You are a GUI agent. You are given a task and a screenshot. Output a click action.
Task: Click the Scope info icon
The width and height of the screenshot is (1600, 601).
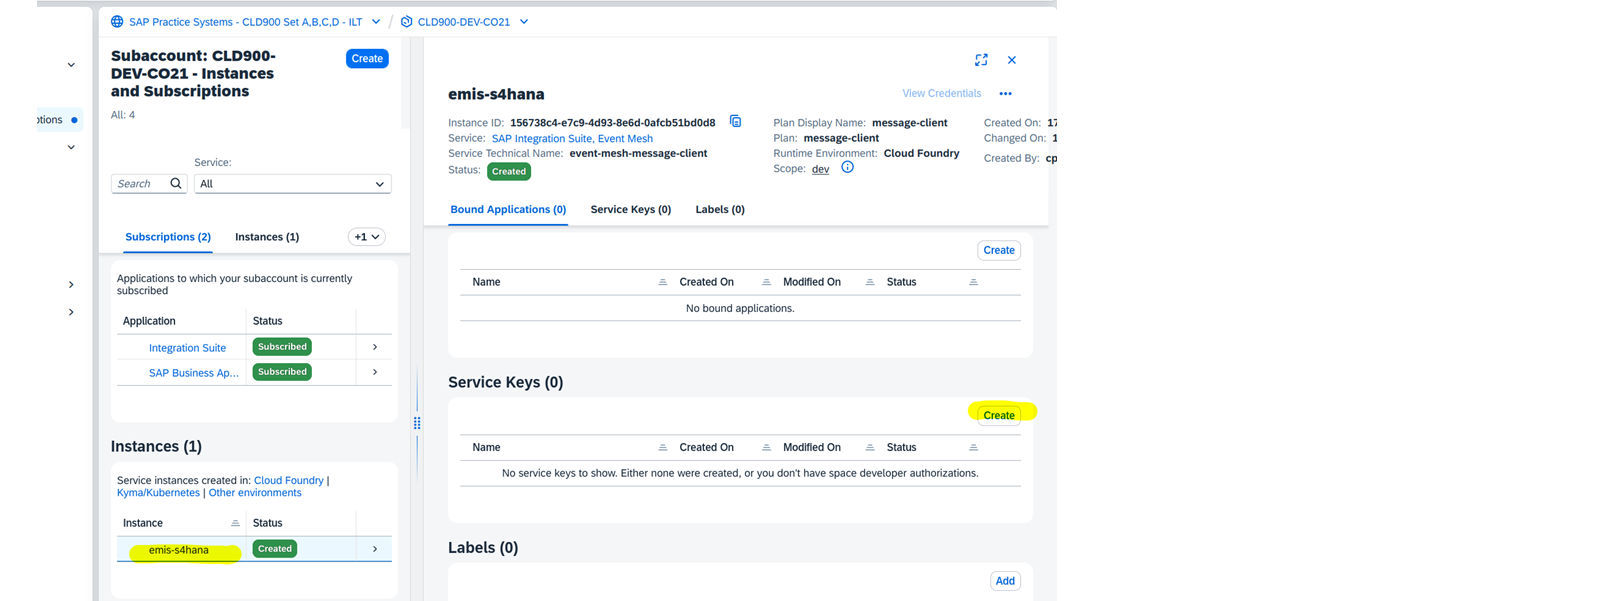pyautogui.click(x=847, y=168)
